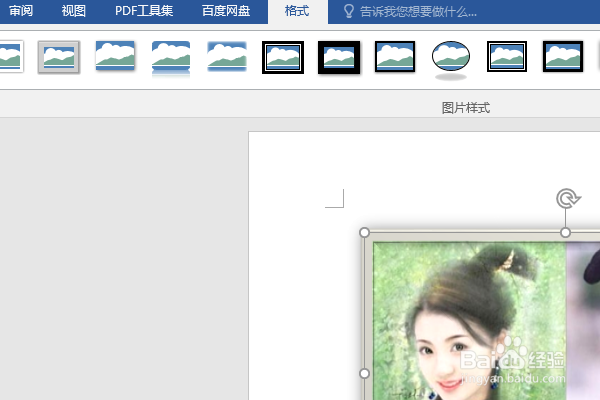Screen dimensions: 600x400
Task: Click the left-middle resize handle of the picture
Action: tap(364, 373)
